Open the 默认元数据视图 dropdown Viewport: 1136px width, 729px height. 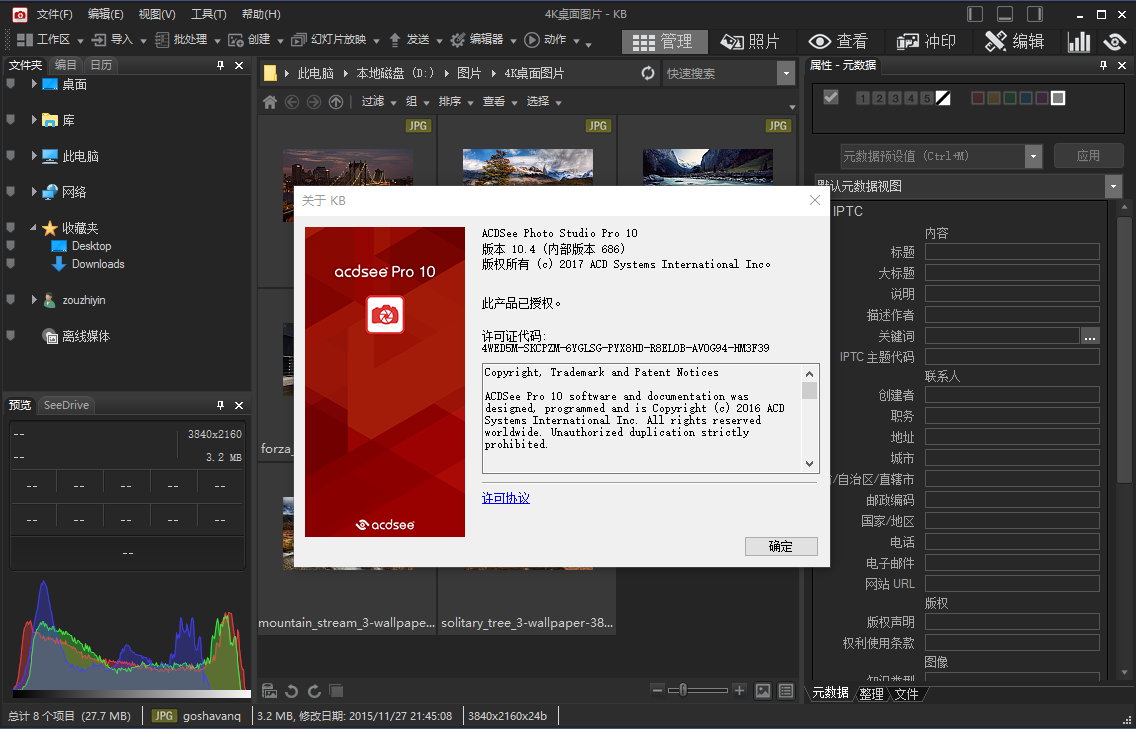point(1113,186)
